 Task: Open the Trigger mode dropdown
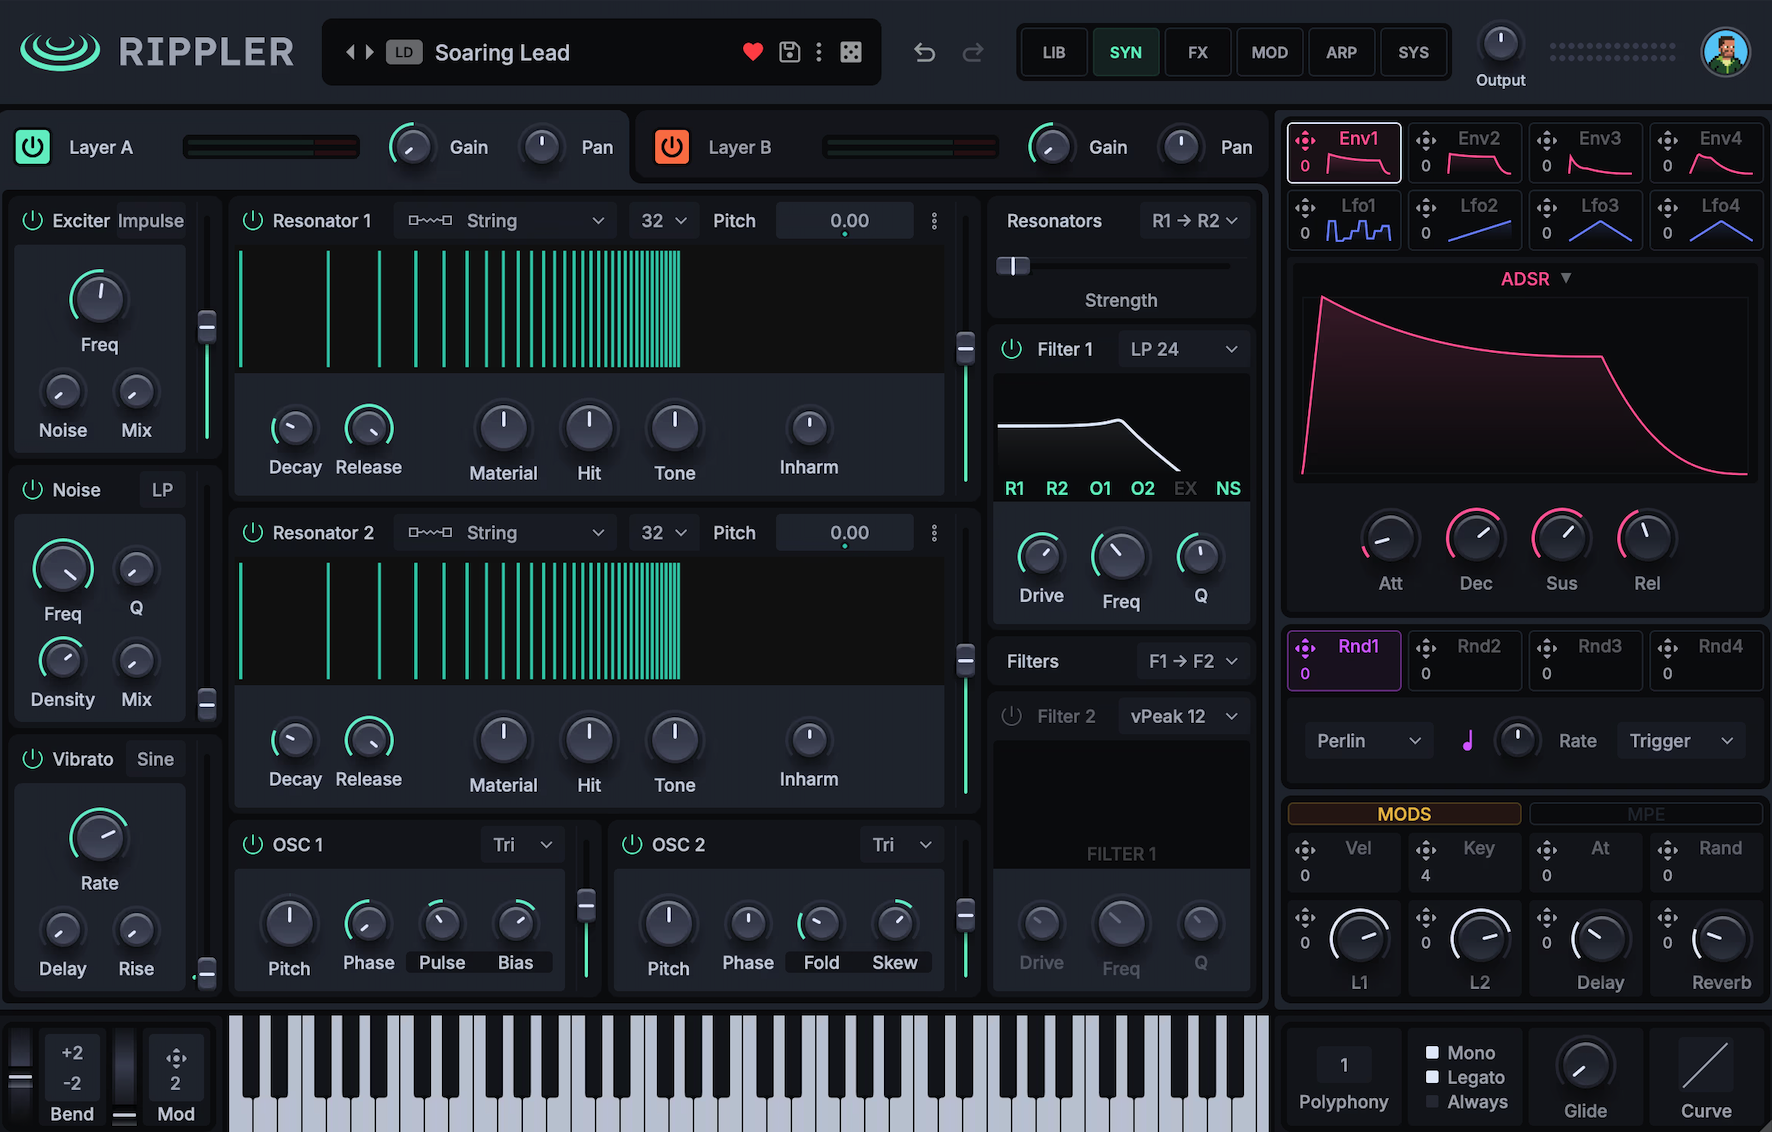1681,741
